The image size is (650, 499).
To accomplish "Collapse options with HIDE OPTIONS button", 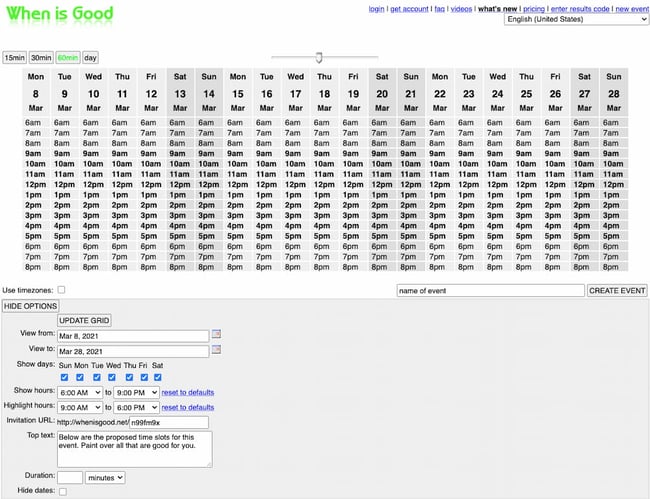I will coord(32,305).
